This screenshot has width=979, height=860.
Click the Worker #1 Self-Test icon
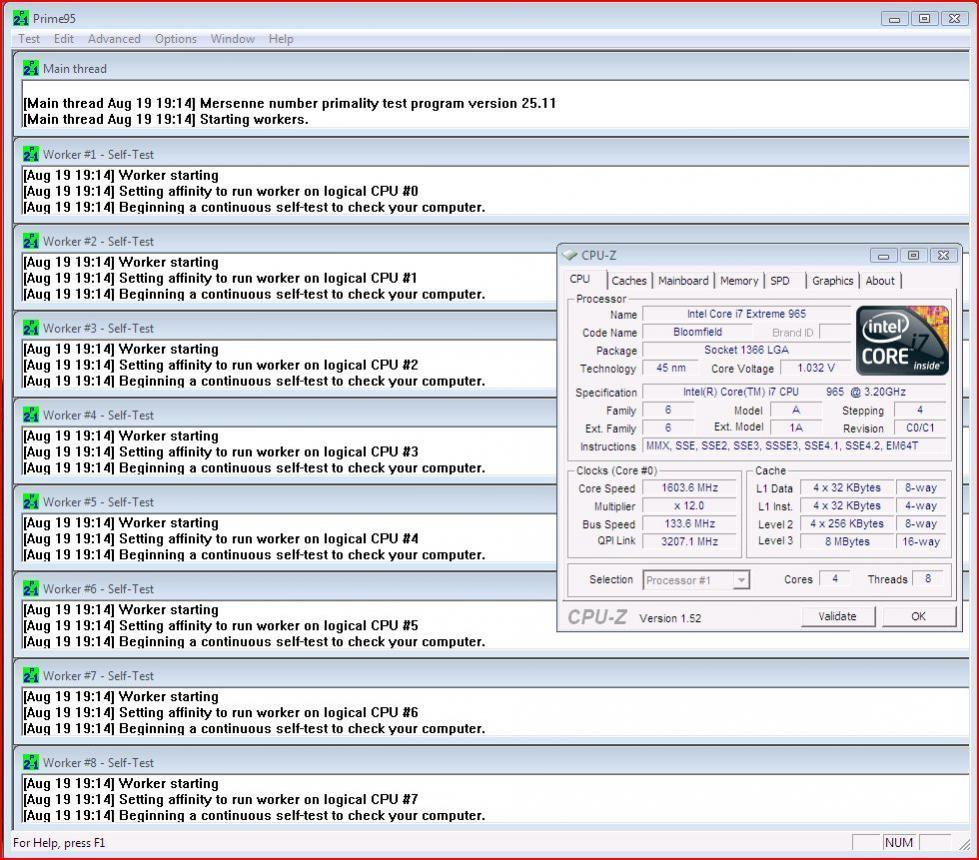31,154
